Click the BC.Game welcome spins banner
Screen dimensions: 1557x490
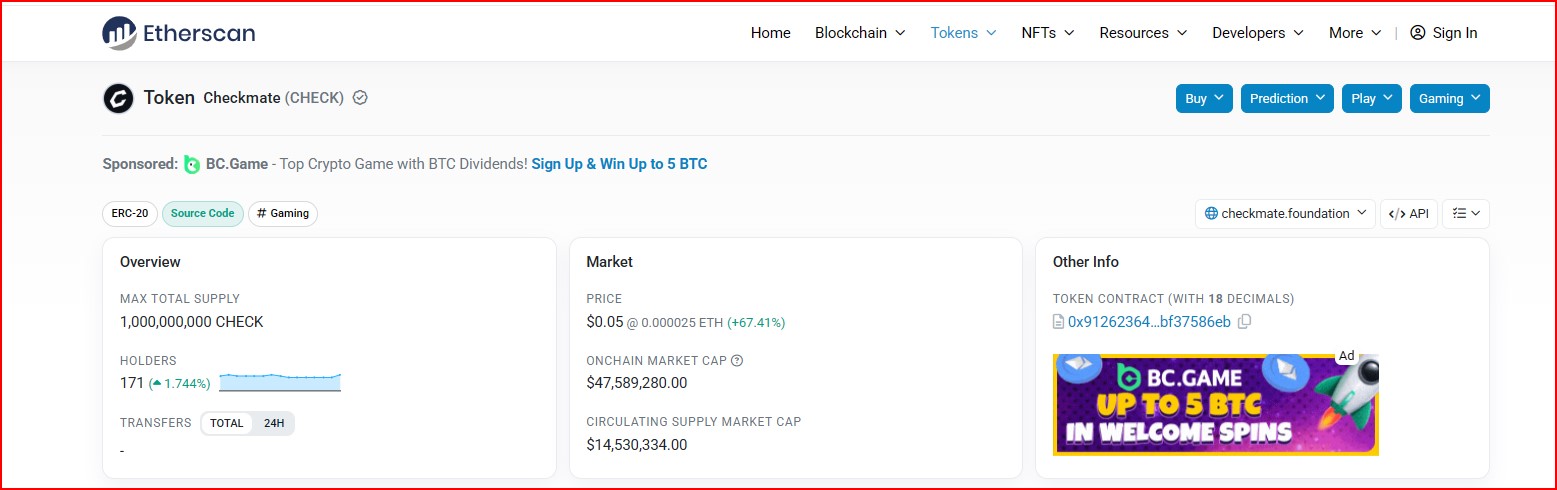point(1216,404)
